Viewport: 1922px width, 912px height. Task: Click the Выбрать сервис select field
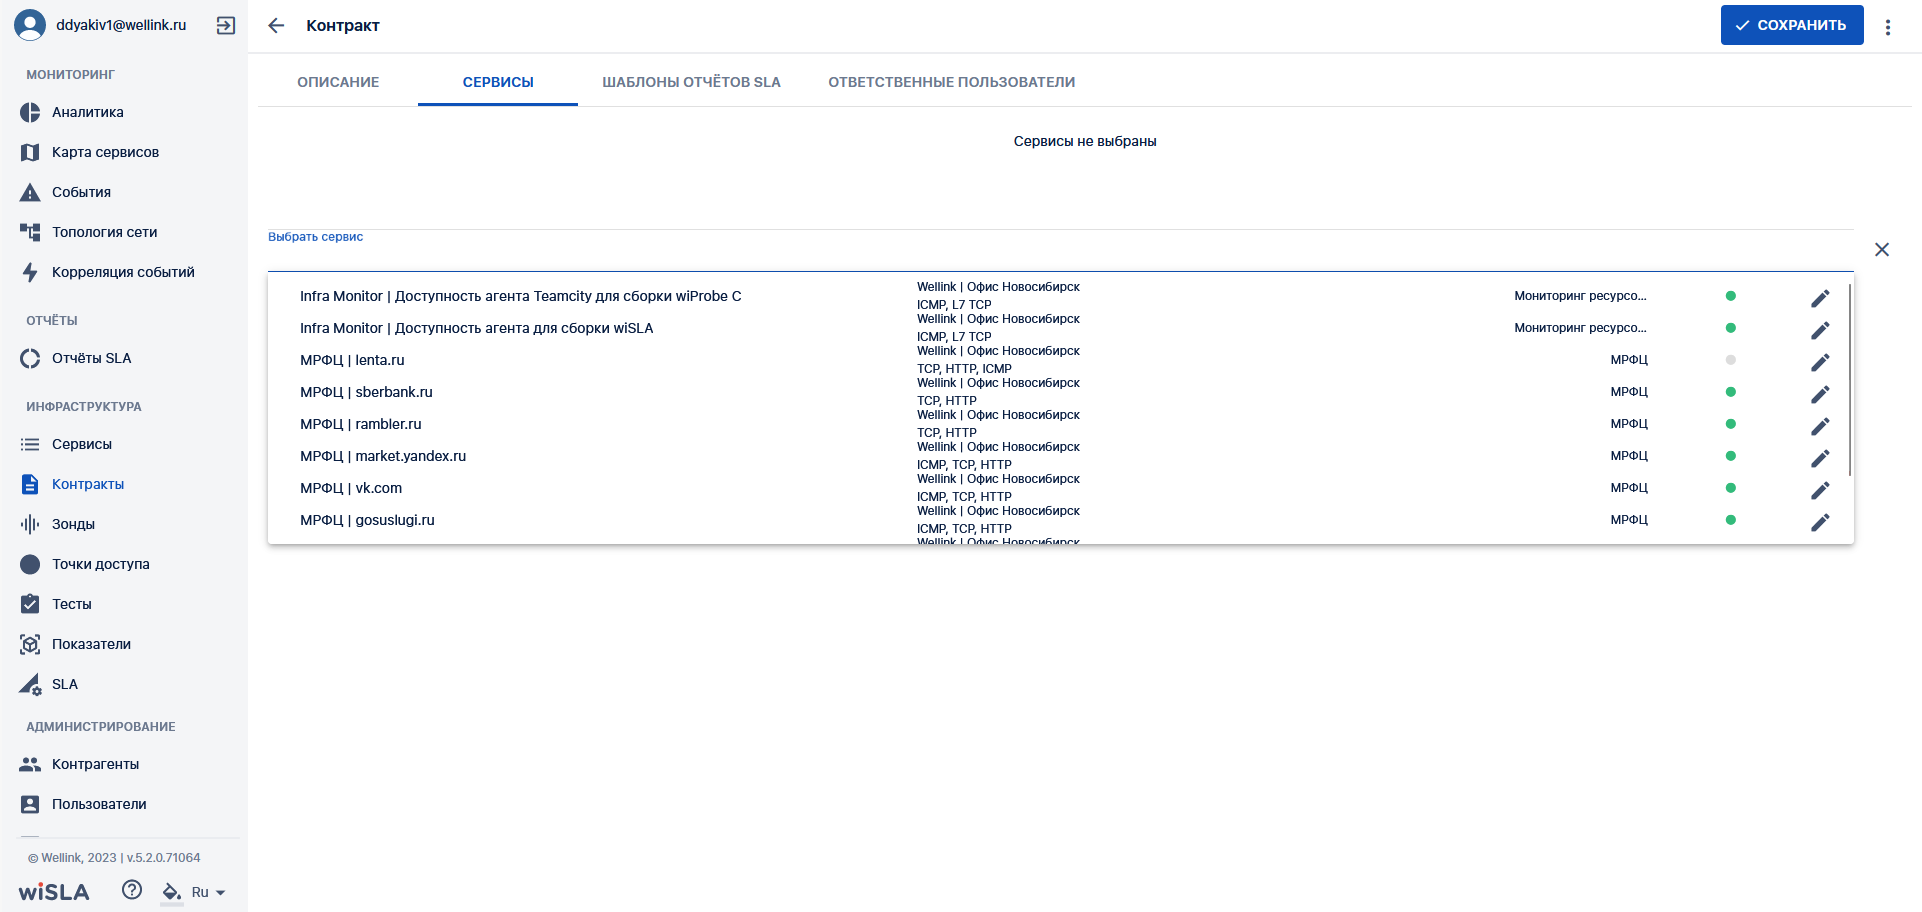[1060, 251]
